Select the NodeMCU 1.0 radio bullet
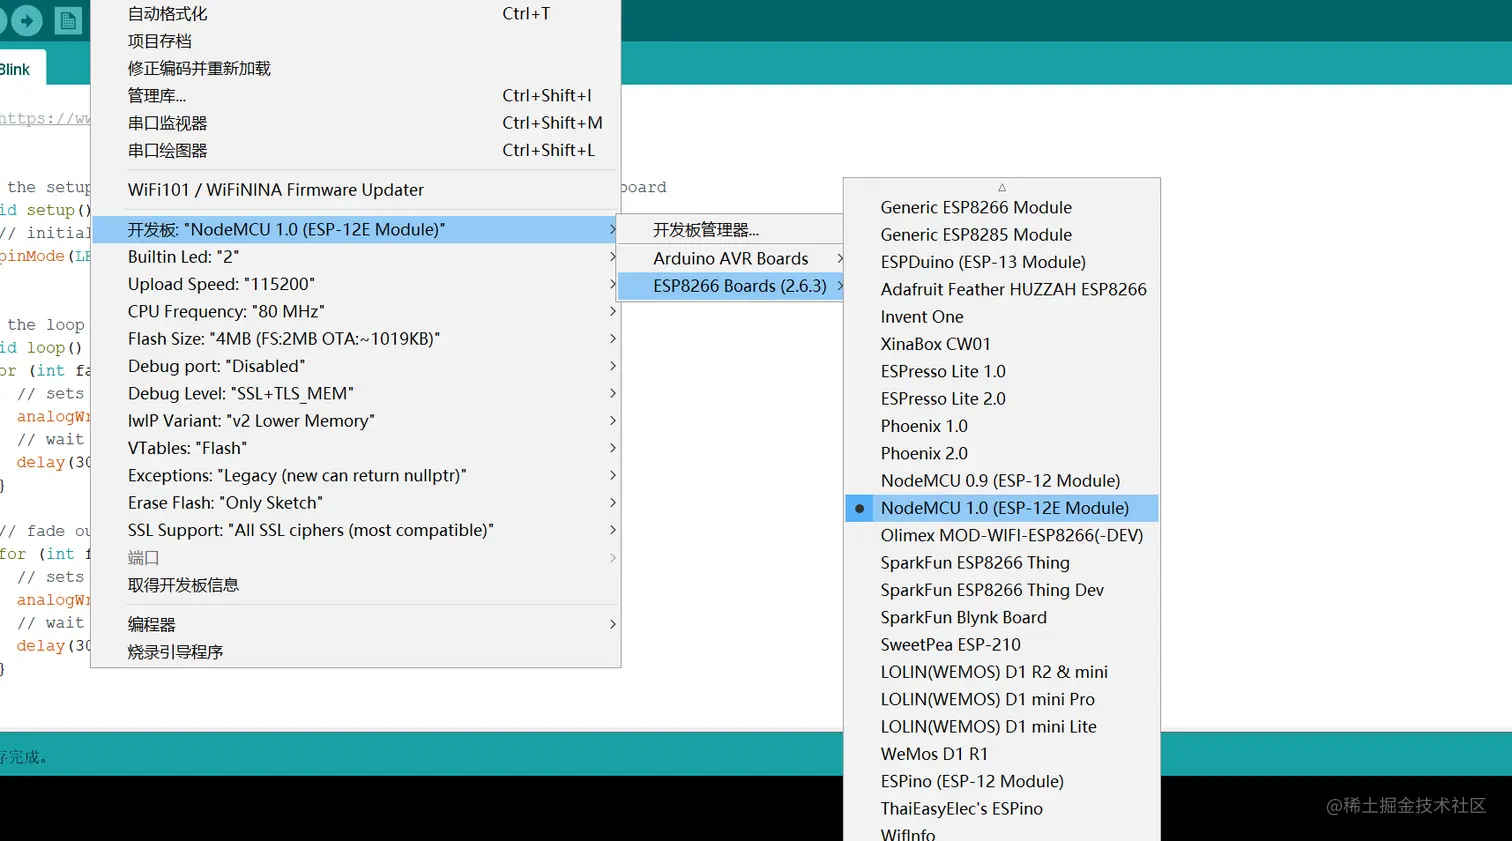Screen dimensions: 1512x841 click(x=859, y=508)
